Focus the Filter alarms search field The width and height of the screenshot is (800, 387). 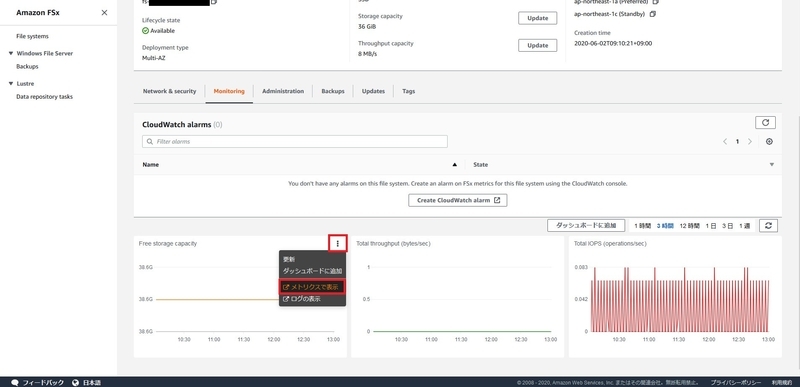click(295, 141)
